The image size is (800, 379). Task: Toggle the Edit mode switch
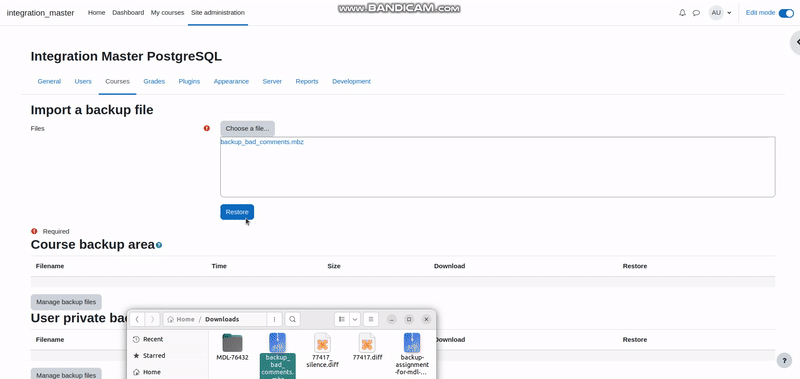pyautogui.click(x=786, y=13)
